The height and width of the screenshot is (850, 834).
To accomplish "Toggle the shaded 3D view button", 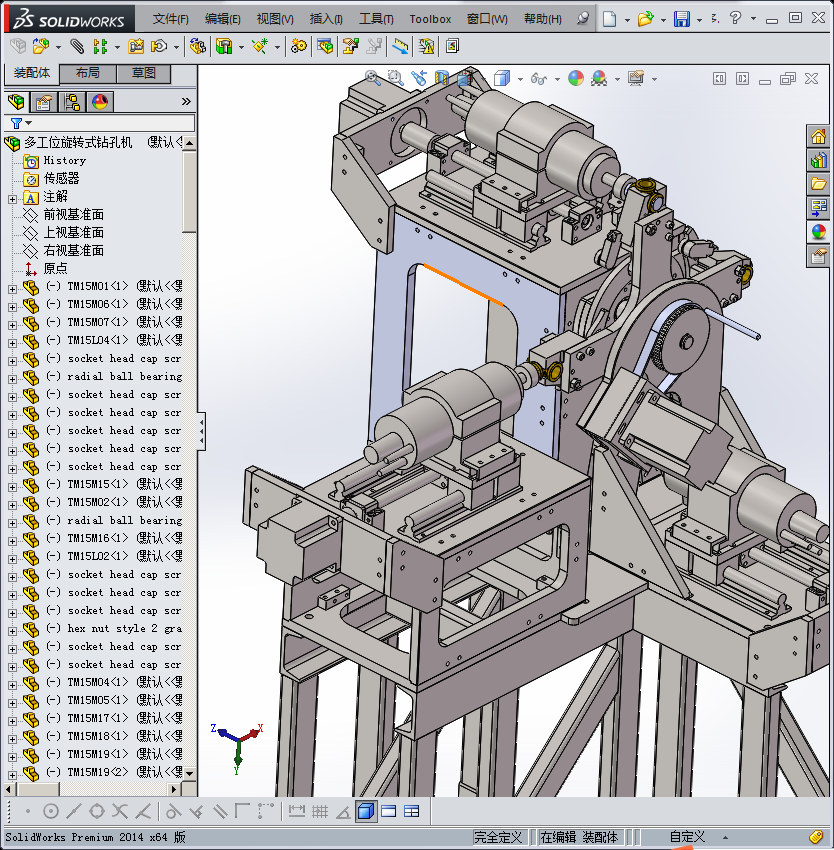I will click(x=366, y=811).
